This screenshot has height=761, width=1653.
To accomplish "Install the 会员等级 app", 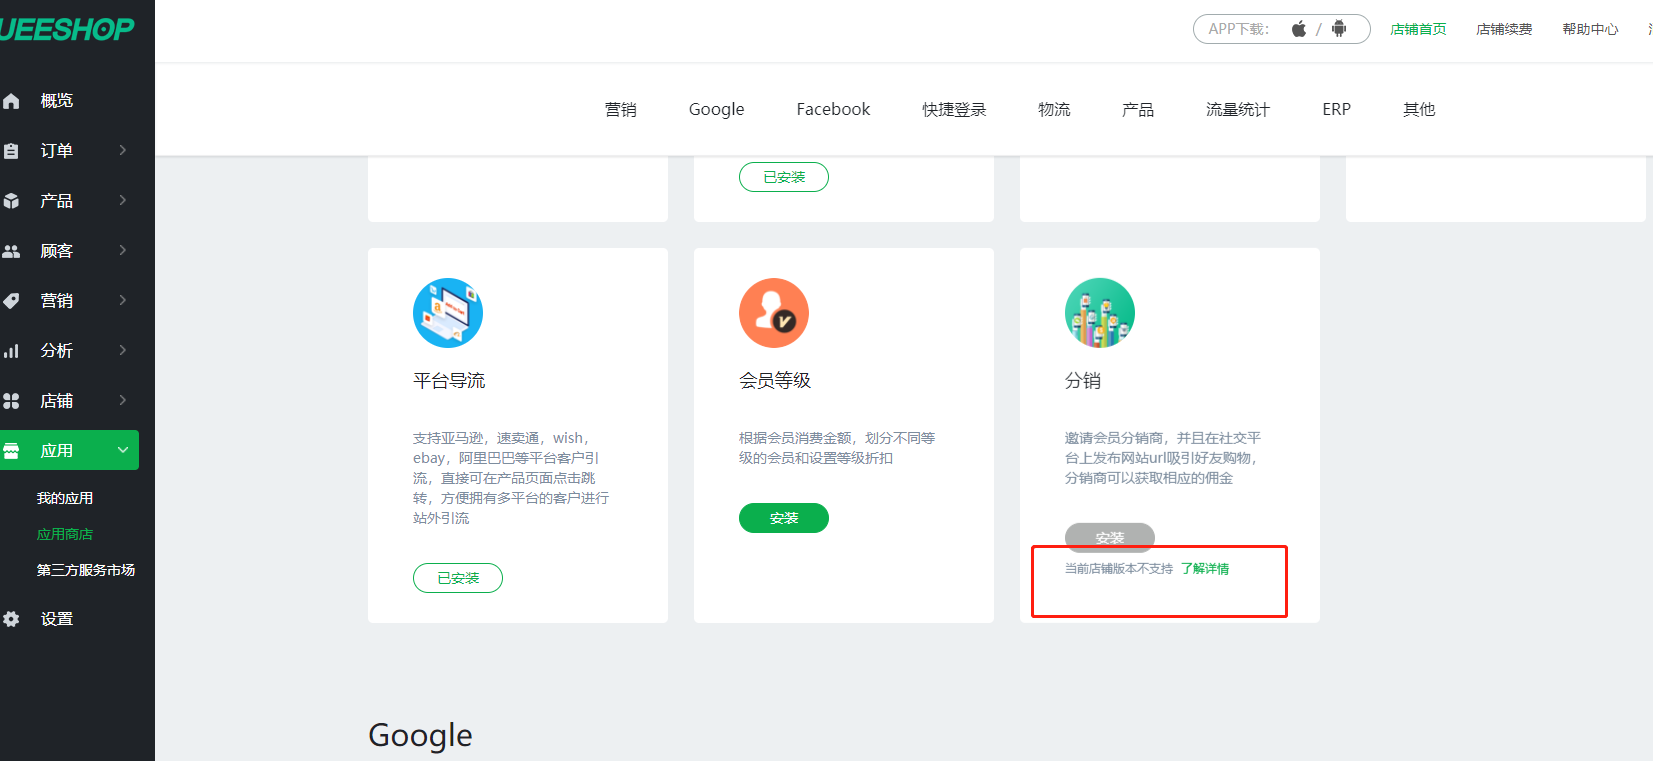I will point(783,518).
